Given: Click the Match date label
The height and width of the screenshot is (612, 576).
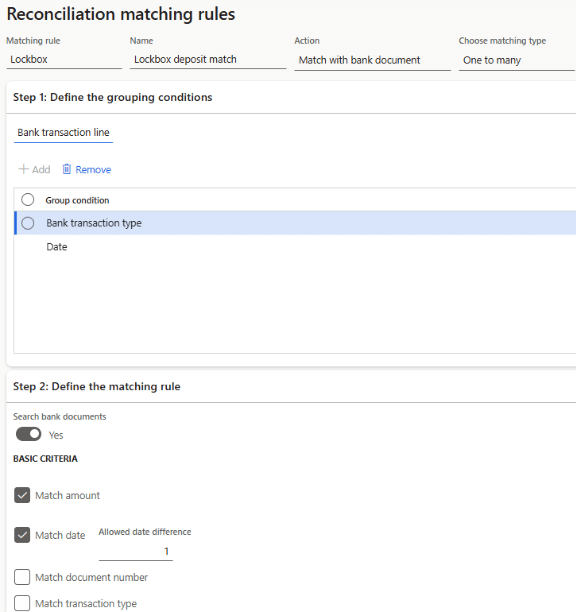Looking at the screenshot, I should coord(60,535).
